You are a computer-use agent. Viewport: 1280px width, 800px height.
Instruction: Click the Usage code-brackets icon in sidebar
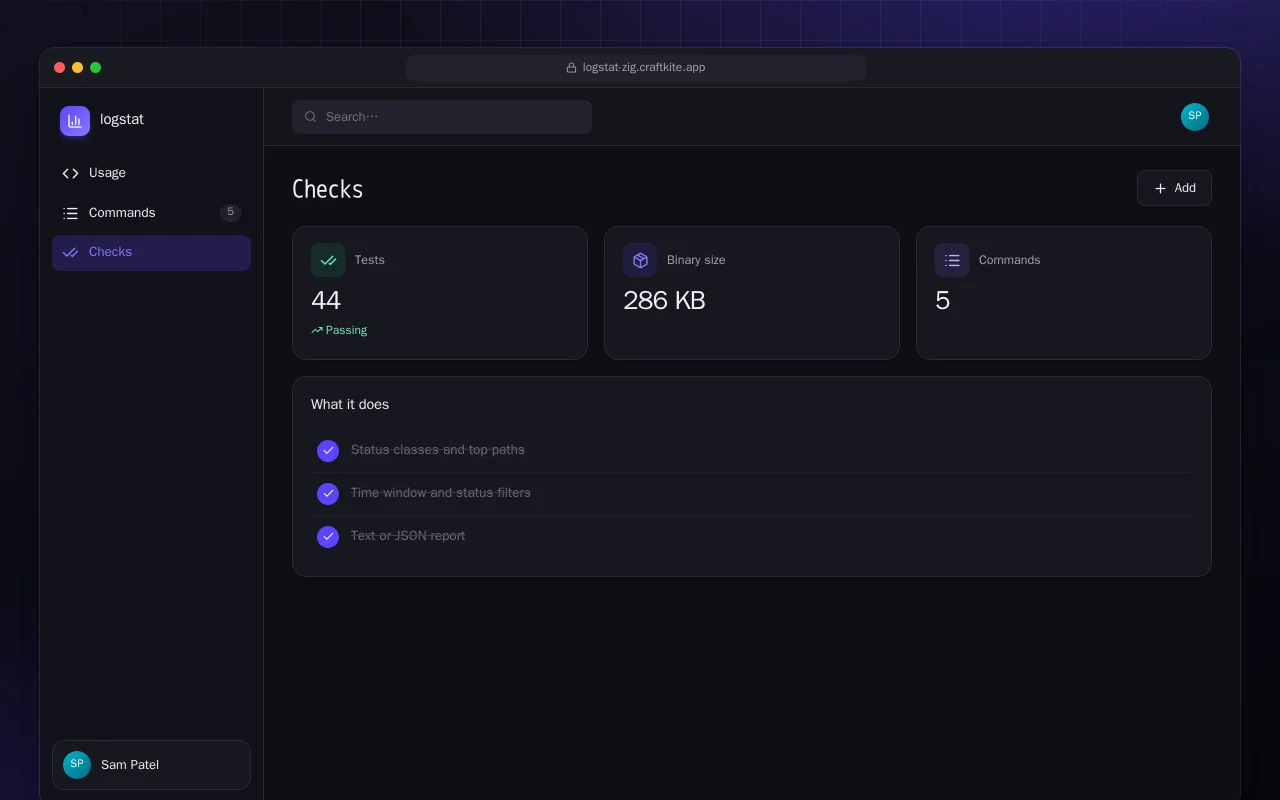point(70,173)
